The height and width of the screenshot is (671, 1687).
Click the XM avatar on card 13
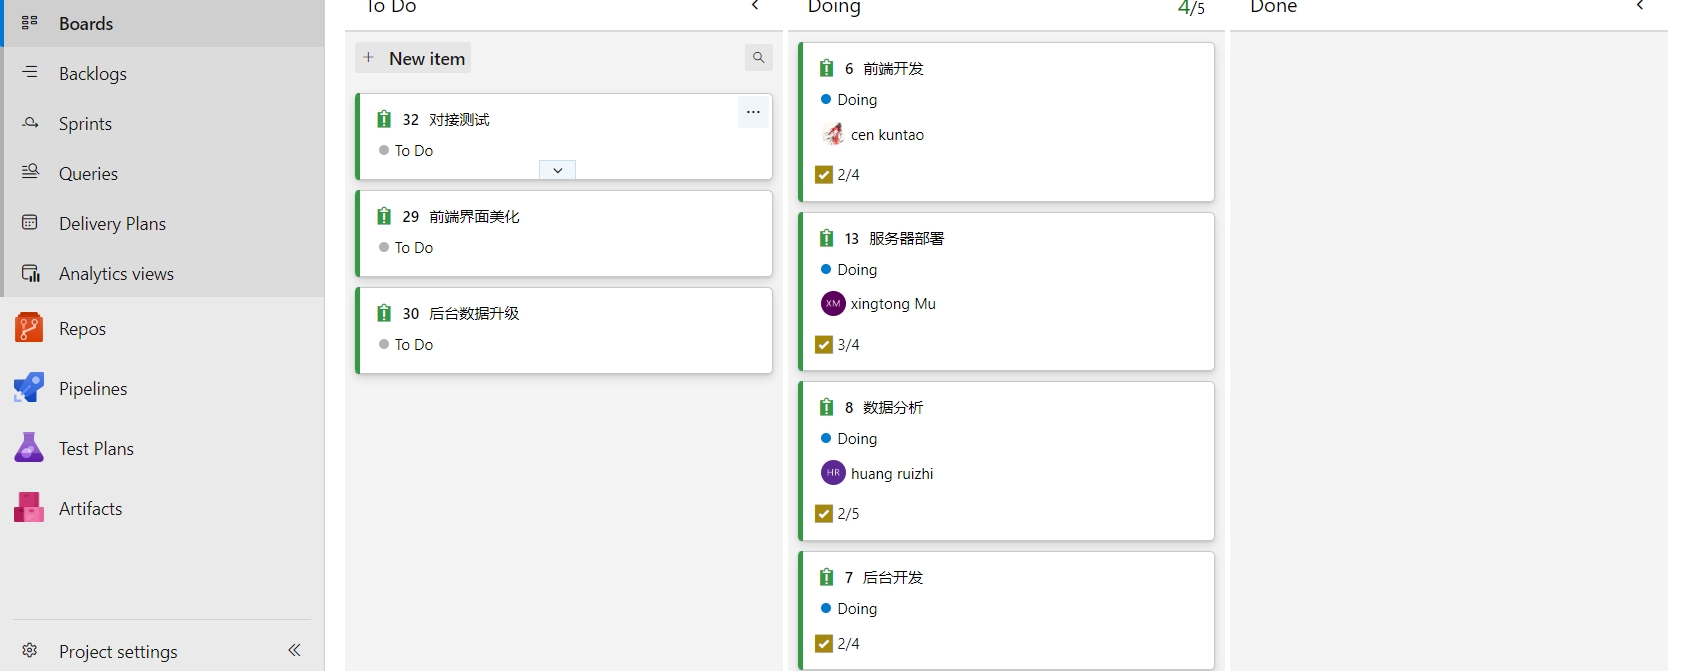833,303
